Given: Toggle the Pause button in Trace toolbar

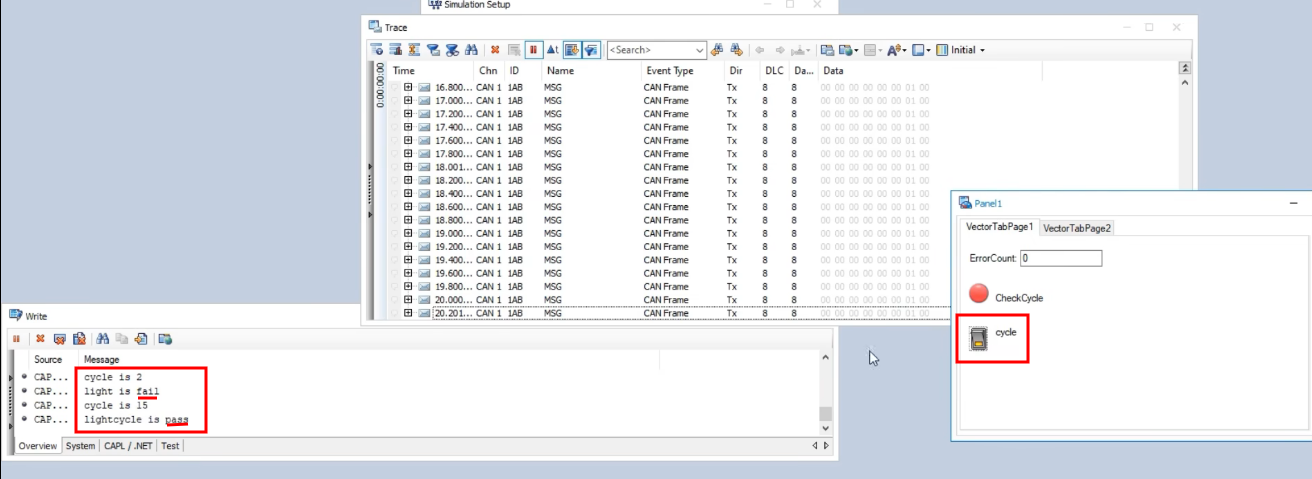Looking at the screenshot, I should (534, 49).
